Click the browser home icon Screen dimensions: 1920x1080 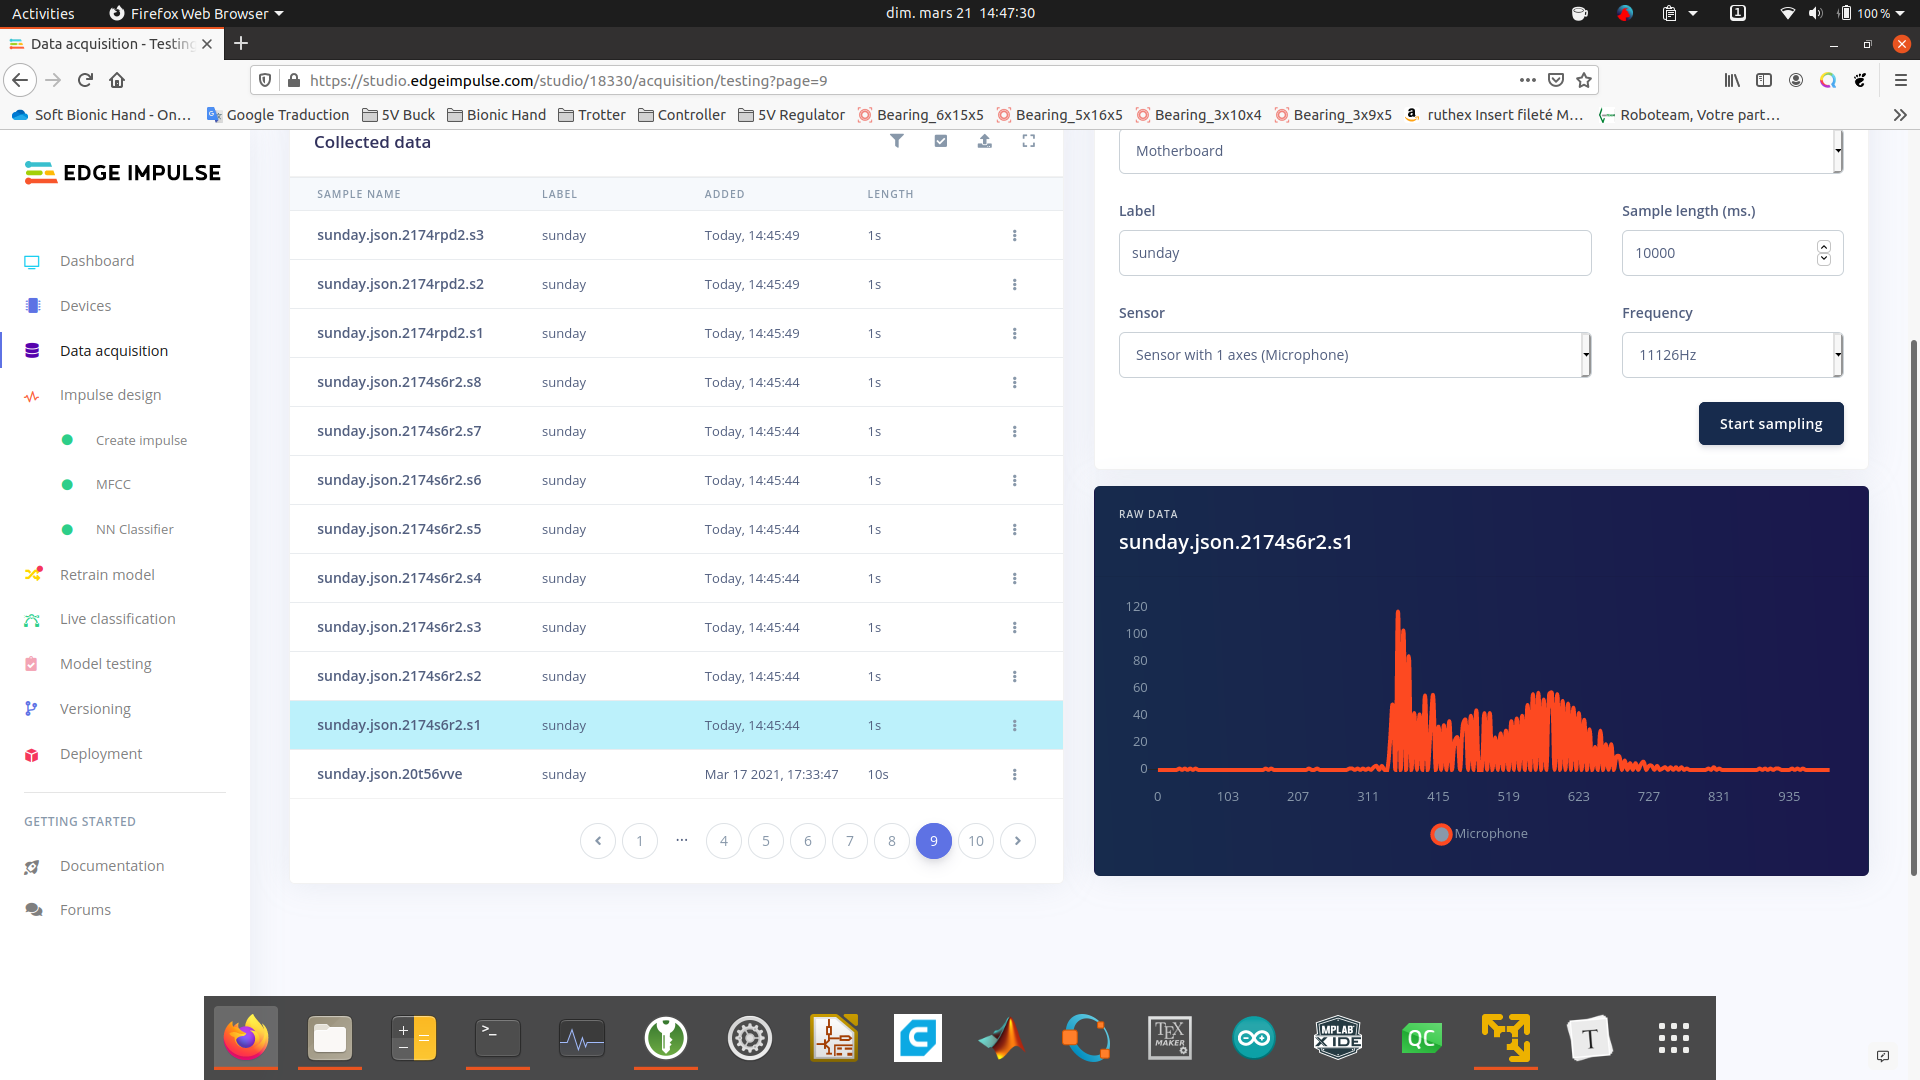pos(117,80)
